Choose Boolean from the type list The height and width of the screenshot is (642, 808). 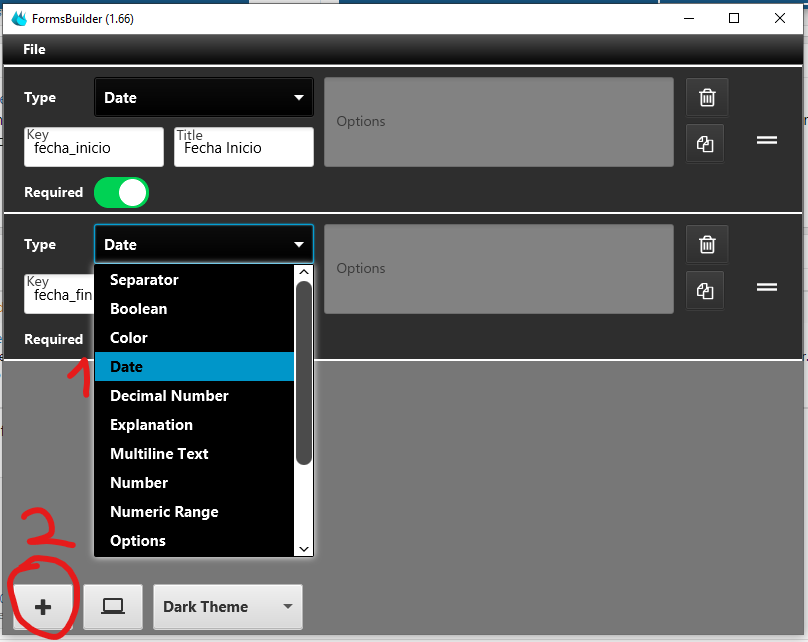[x=194, y=309]
